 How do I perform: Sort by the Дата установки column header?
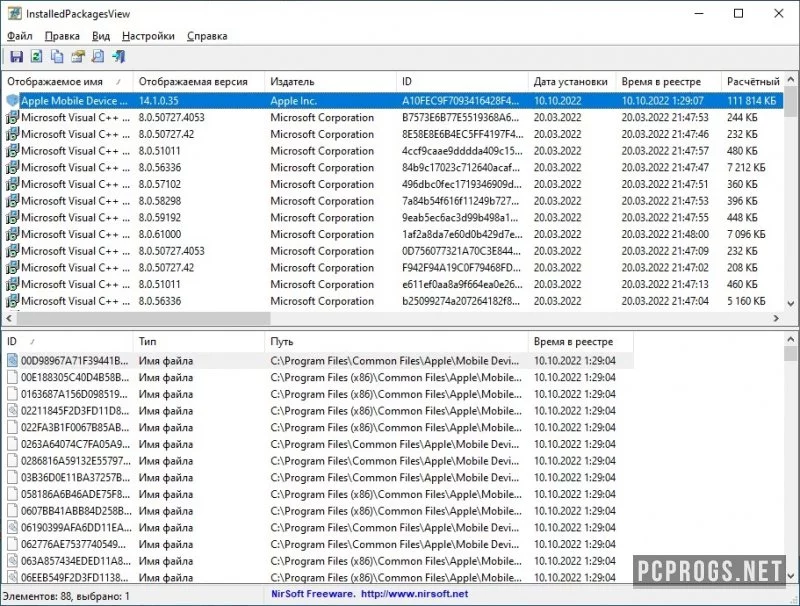point(572,82)
